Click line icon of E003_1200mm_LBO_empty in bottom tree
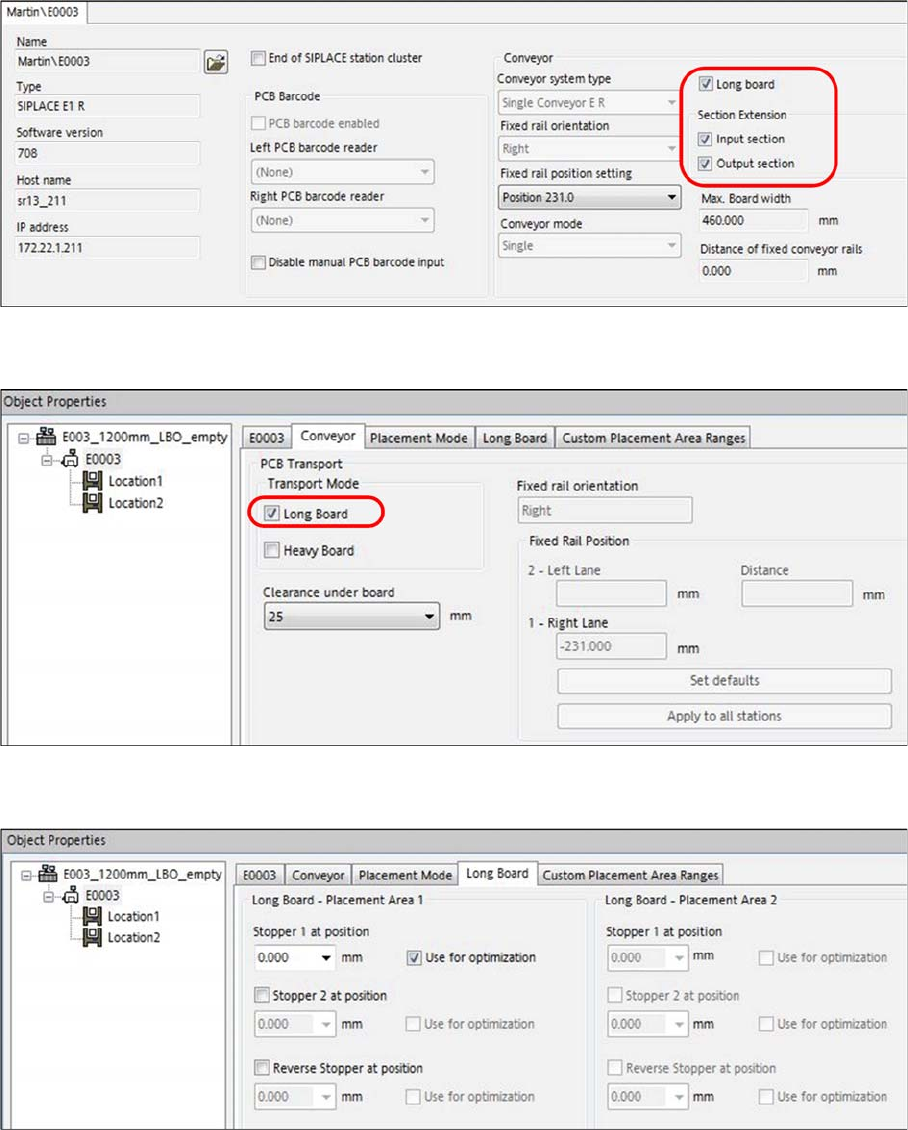908x1130 pixels. coord(48,873)
